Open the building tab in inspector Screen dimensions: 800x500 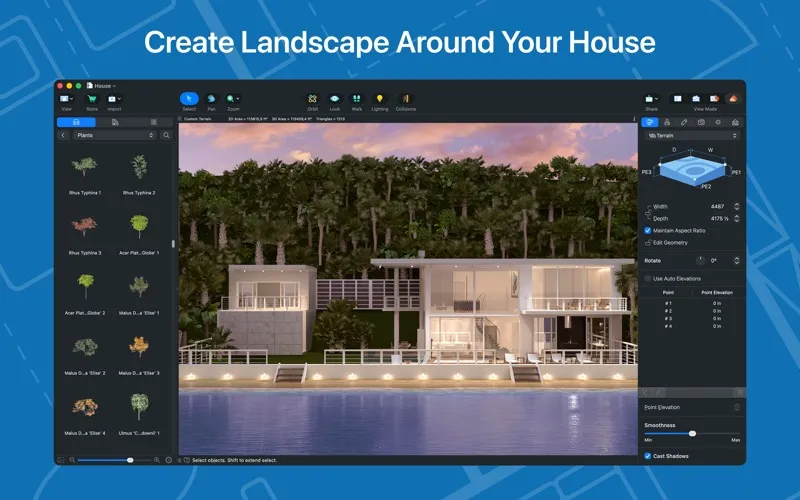667,122
